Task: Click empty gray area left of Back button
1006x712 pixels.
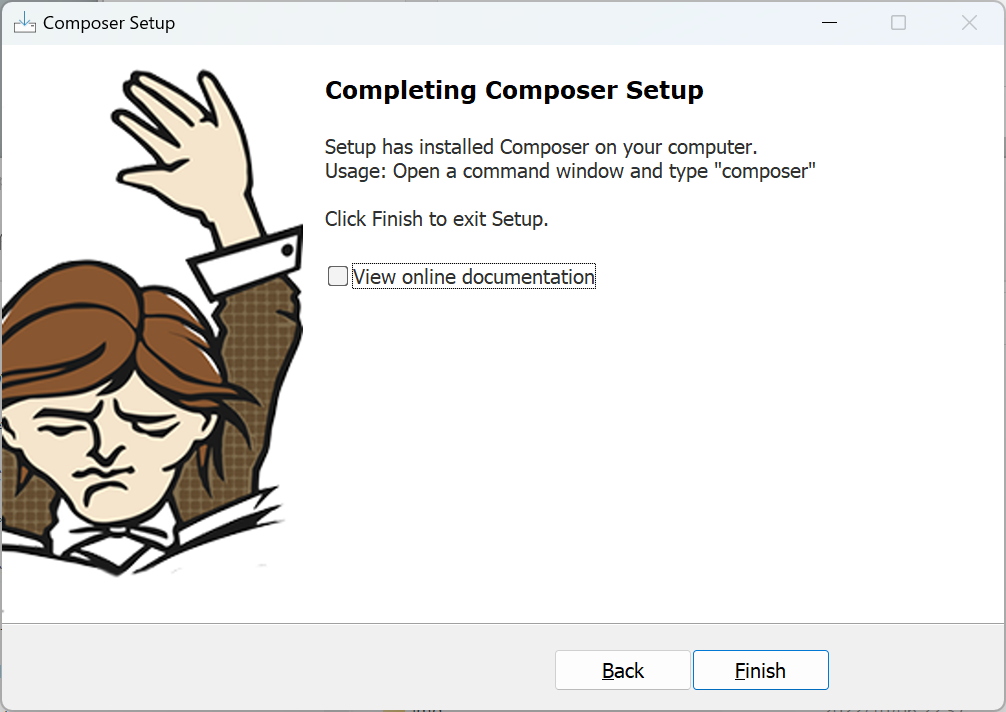Action: pos(276,669)
